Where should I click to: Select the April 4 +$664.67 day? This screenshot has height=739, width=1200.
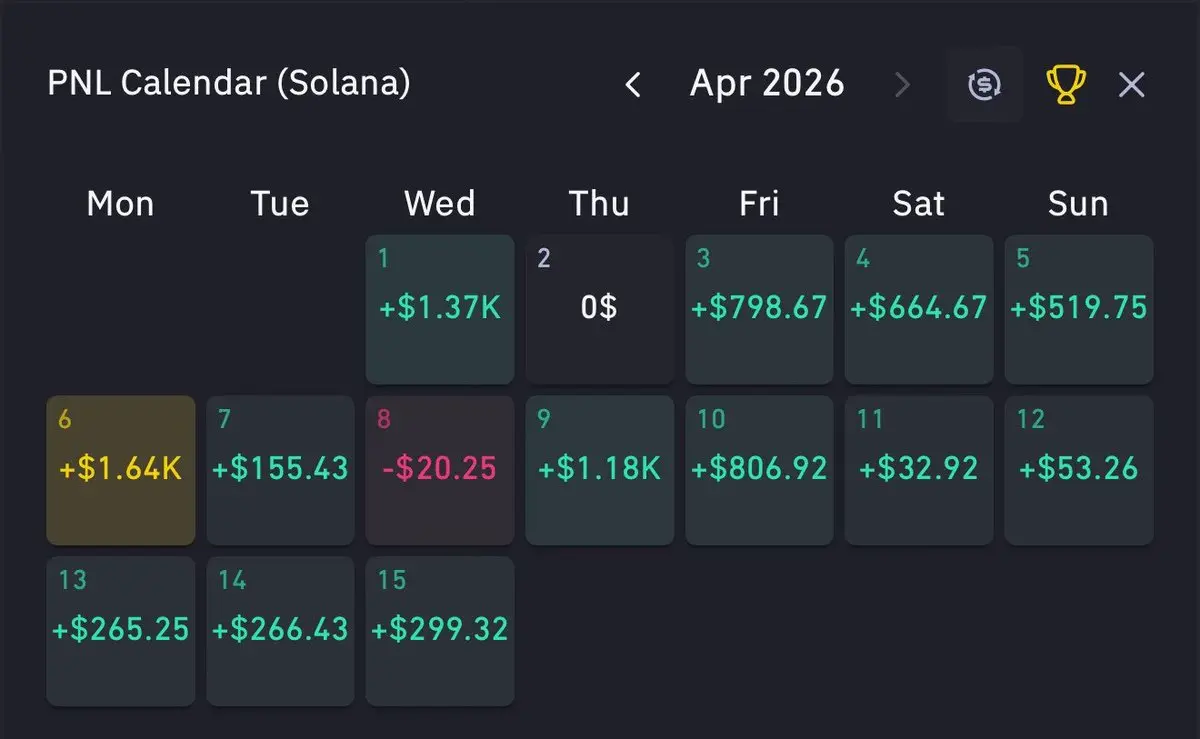919,309
